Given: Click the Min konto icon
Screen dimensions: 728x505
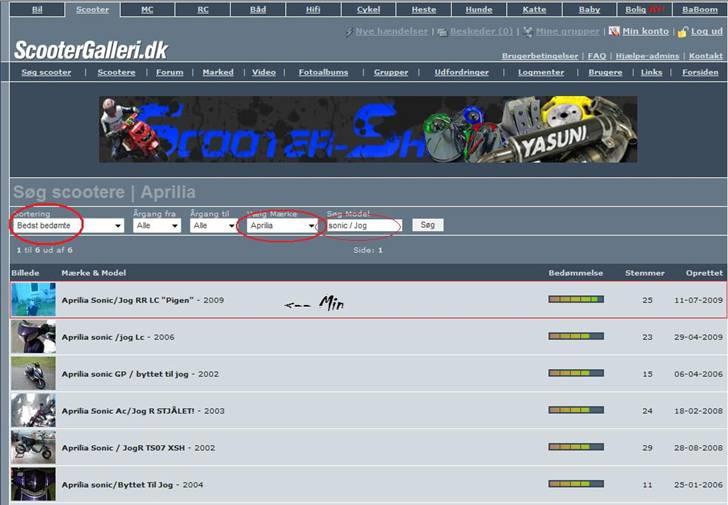Looking at the screenshot, I should coord(614,32).
